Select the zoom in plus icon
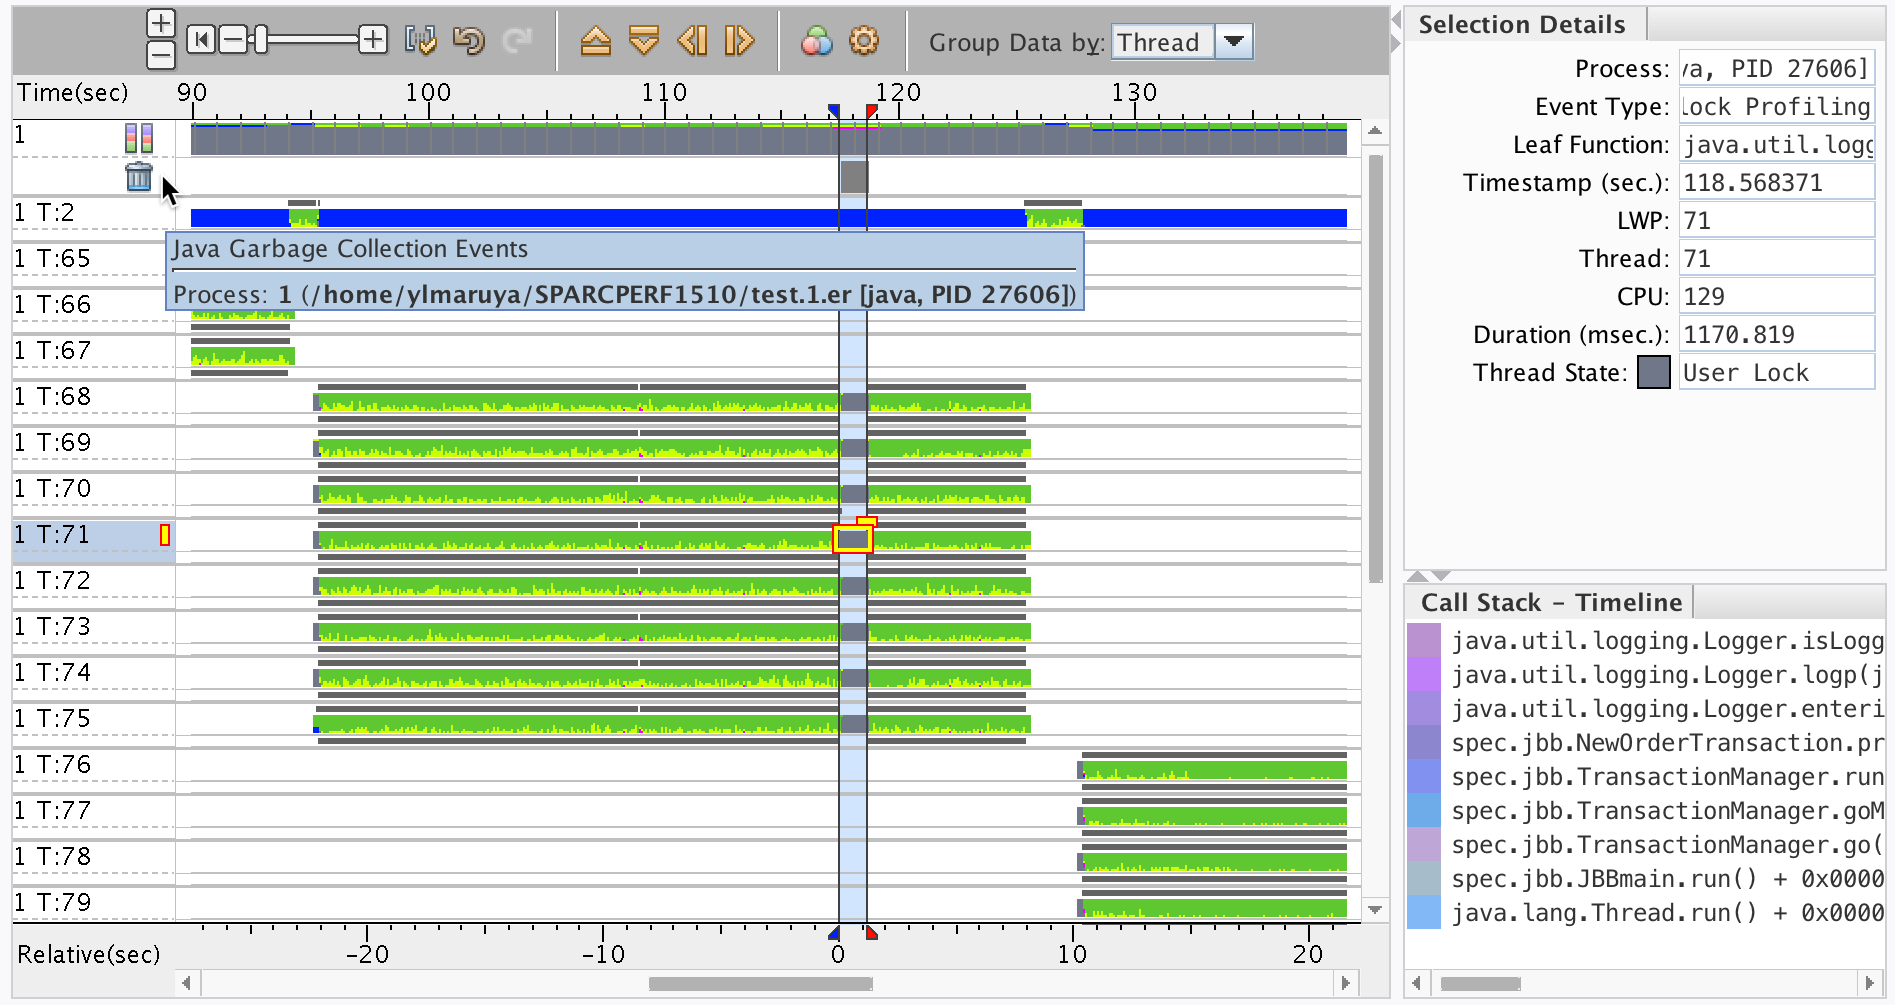Viewport: 1895px width, 1005px height. point(160,22)
